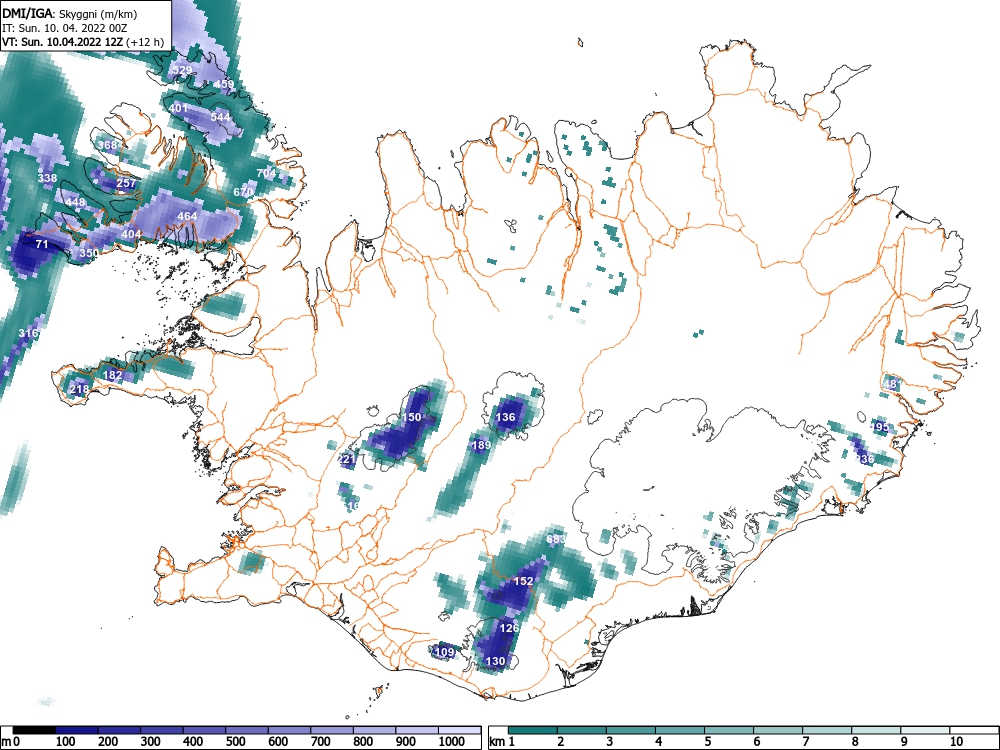
Task: Select the dark teal 1–2 km legend swatch
Action: (533, 730)
